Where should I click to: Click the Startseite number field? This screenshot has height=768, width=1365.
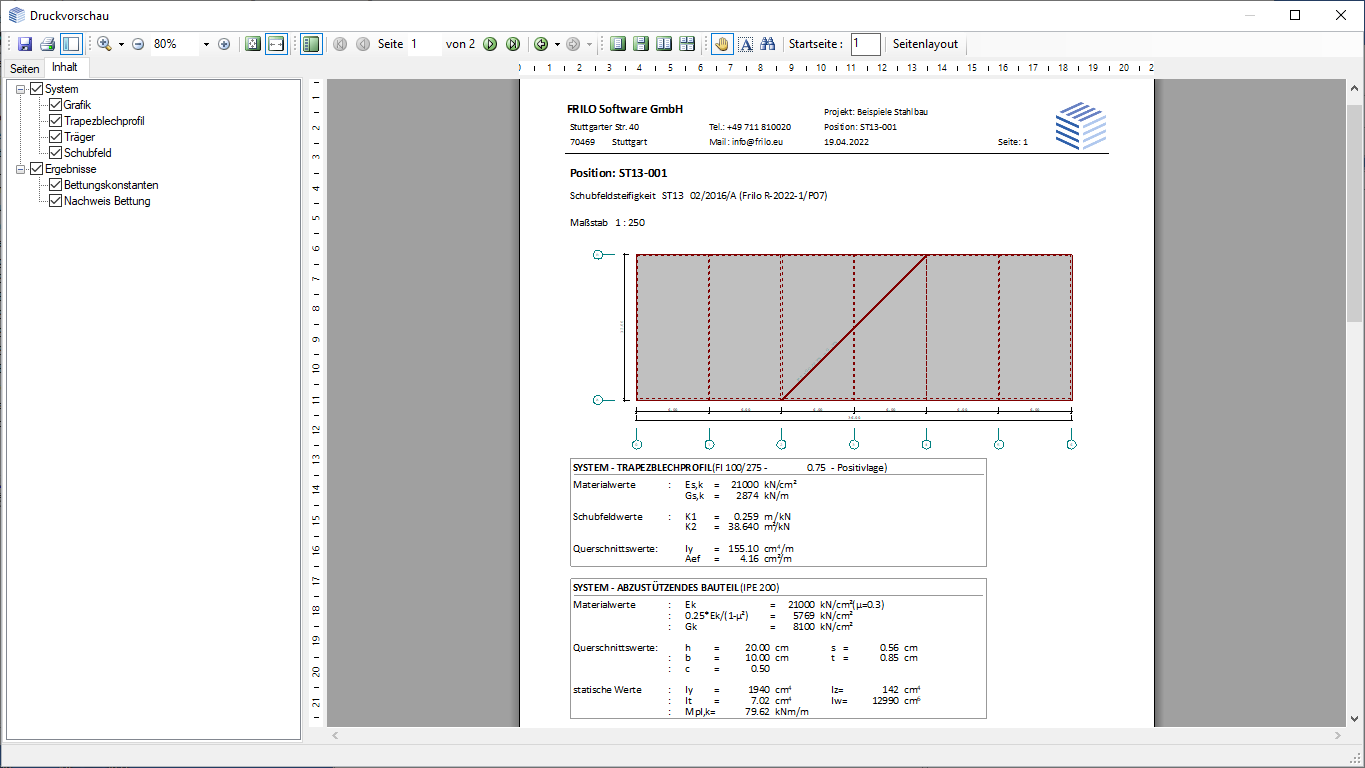(866, 44)
